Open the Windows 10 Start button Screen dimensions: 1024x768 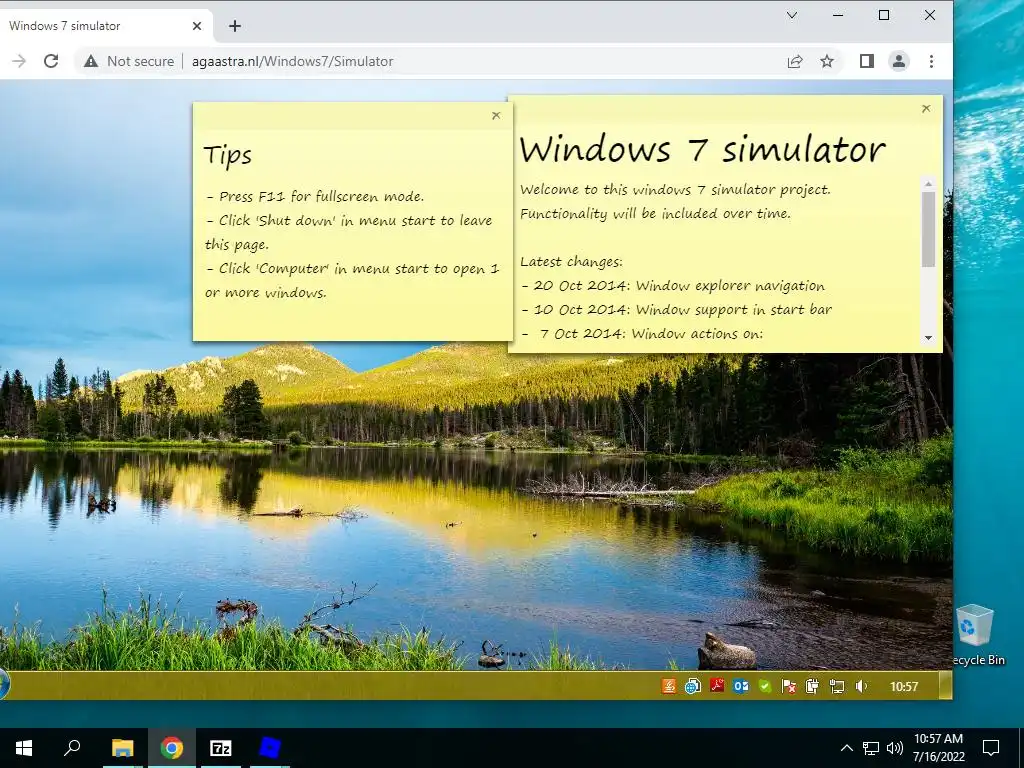[24, 748]
